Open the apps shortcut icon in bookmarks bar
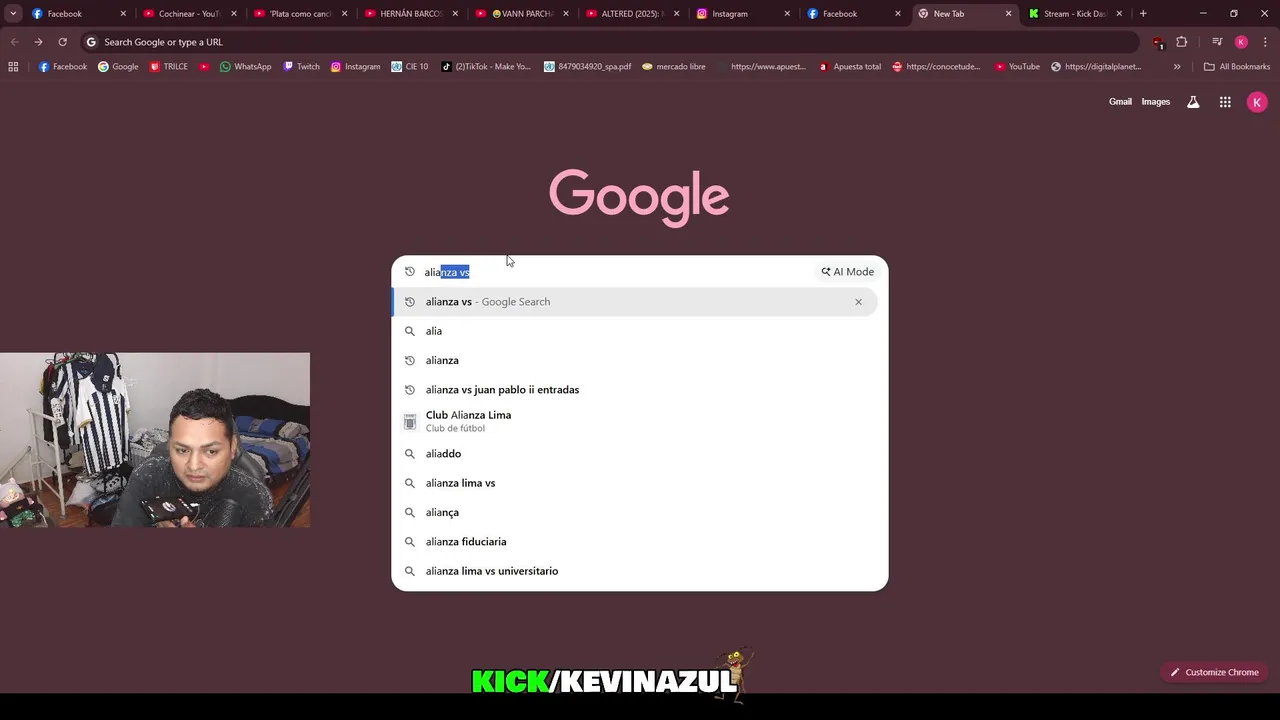 coord(13,67)
